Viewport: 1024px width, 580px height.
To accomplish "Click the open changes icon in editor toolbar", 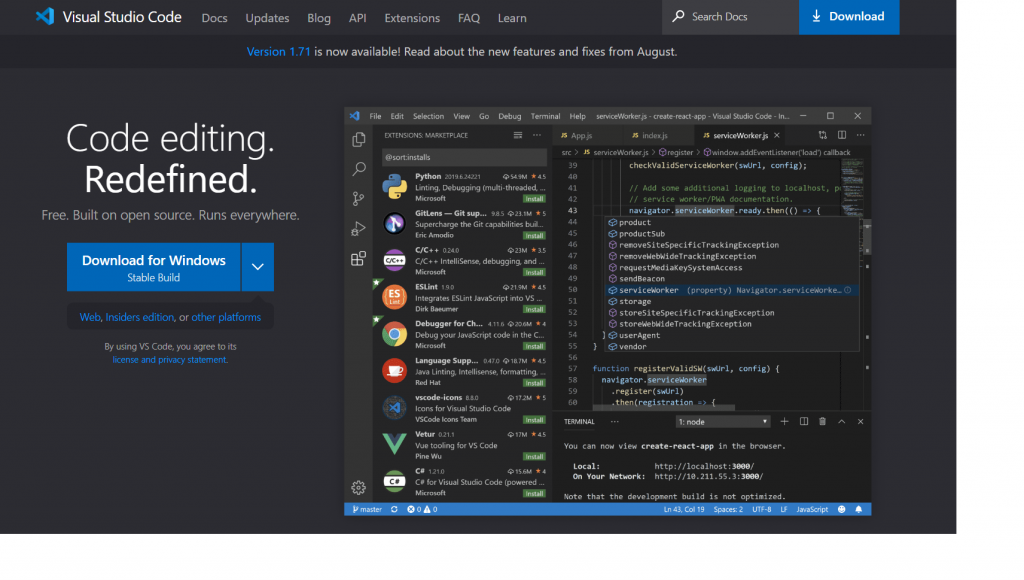I will click(823, 135).
